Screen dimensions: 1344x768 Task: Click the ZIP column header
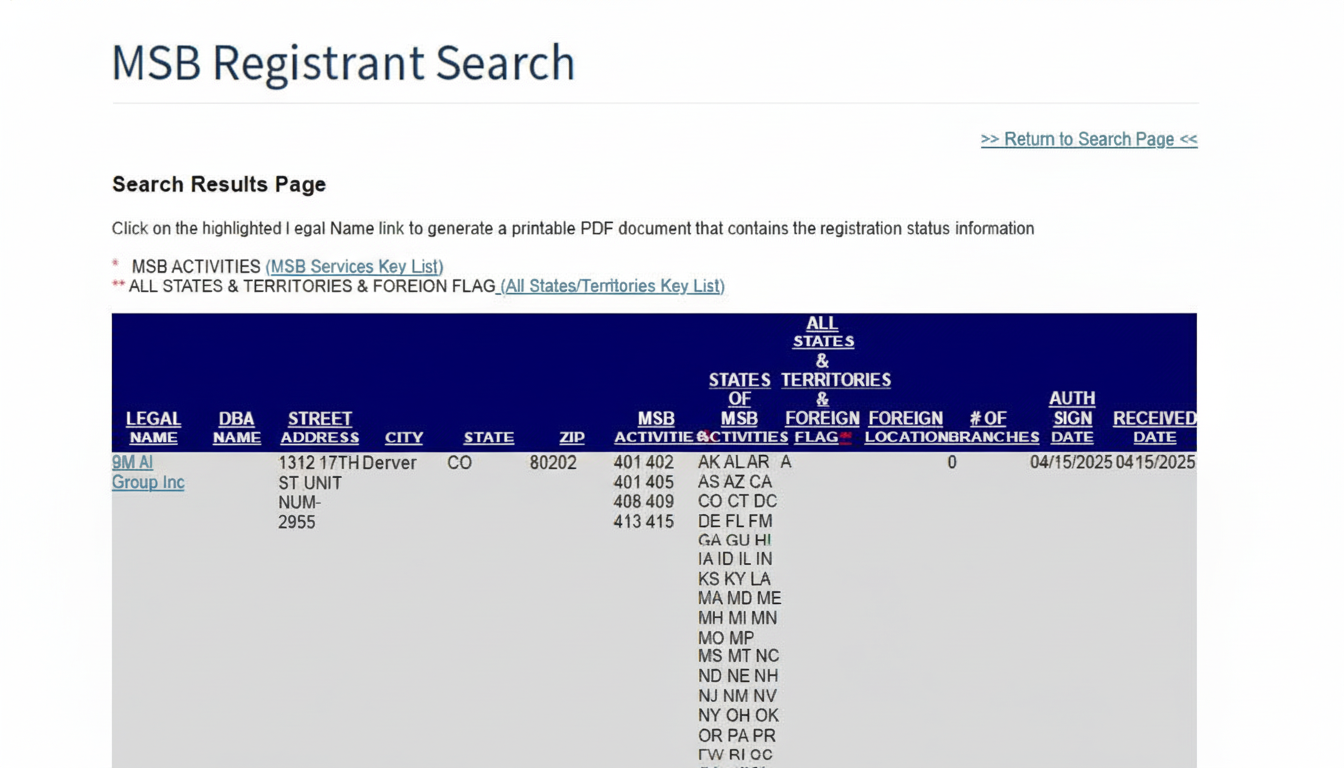coord(572,438)
